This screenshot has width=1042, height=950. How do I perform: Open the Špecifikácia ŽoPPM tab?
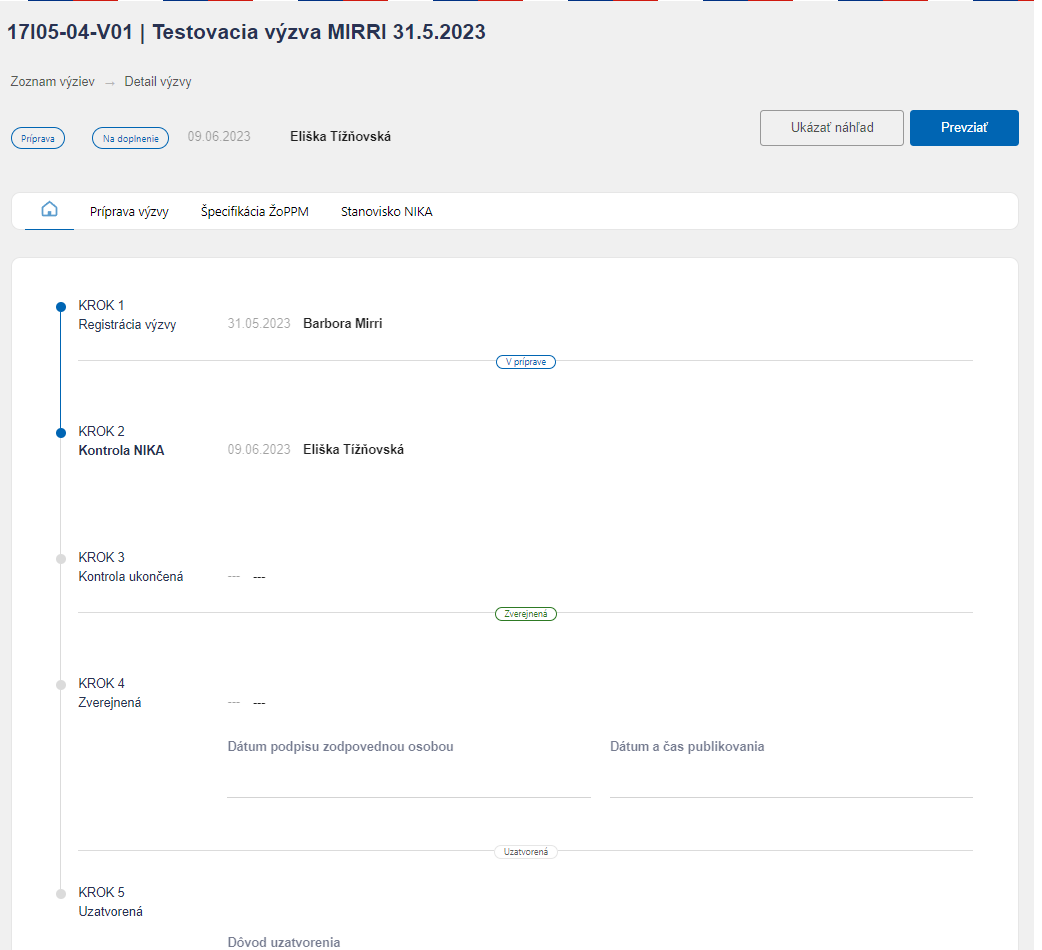coord(255,212)
